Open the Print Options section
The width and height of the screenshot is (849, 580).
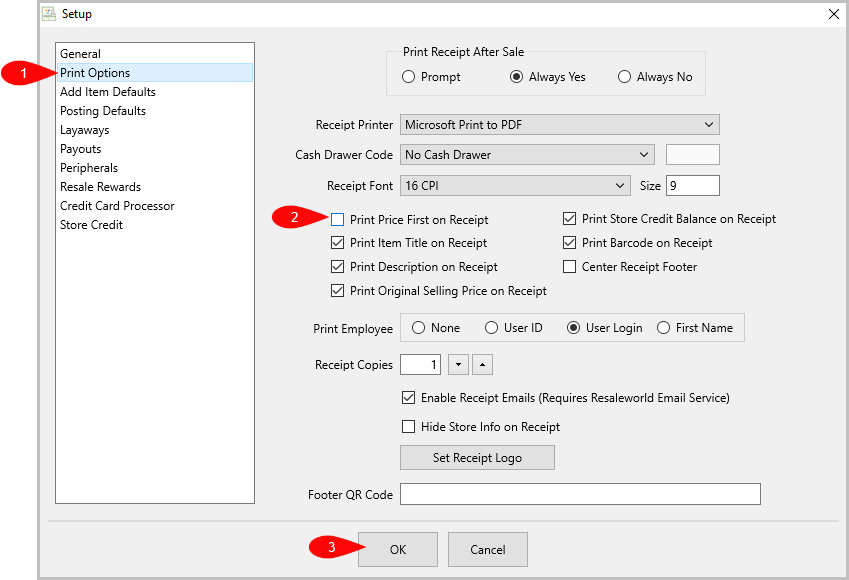coord(155,73)
